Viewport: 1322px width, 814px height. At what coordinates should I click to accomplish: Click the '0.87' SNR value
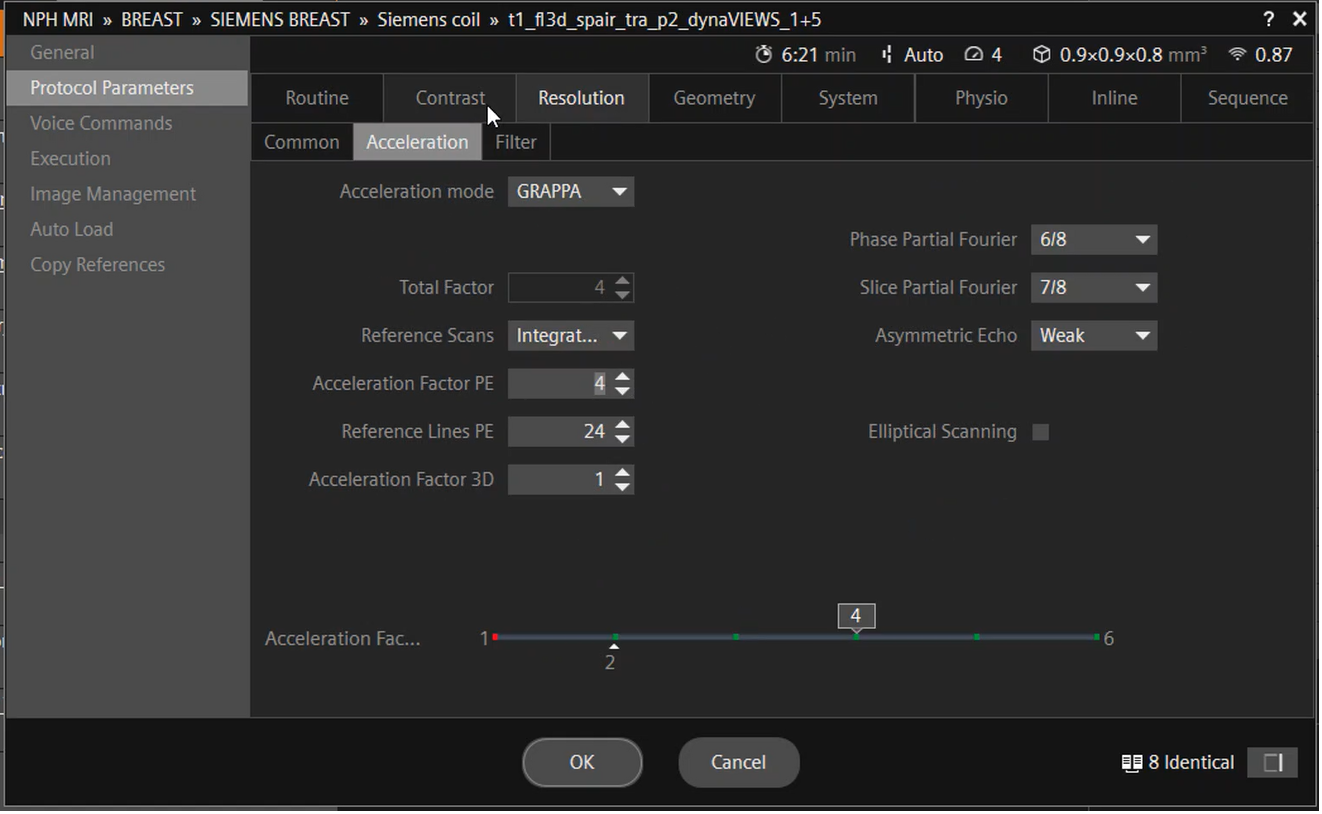click(1274, 55)
